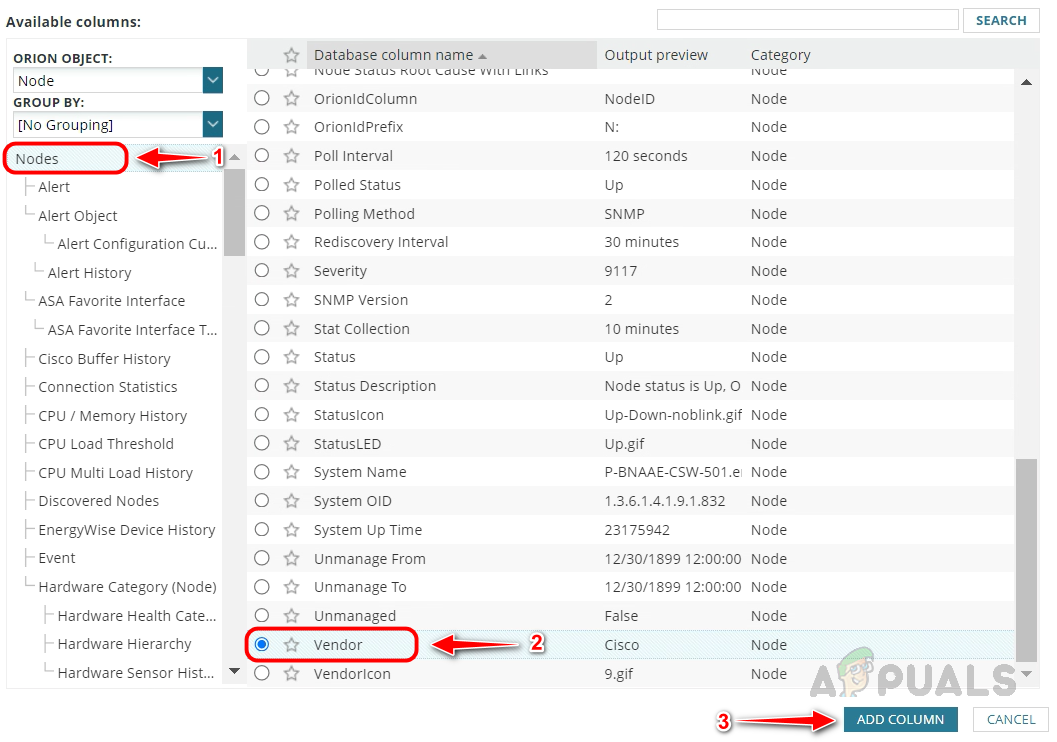Mark System OID as favorite
Image resolution: width=1057 pixels, height=742 pixels.
pos(291,501)
